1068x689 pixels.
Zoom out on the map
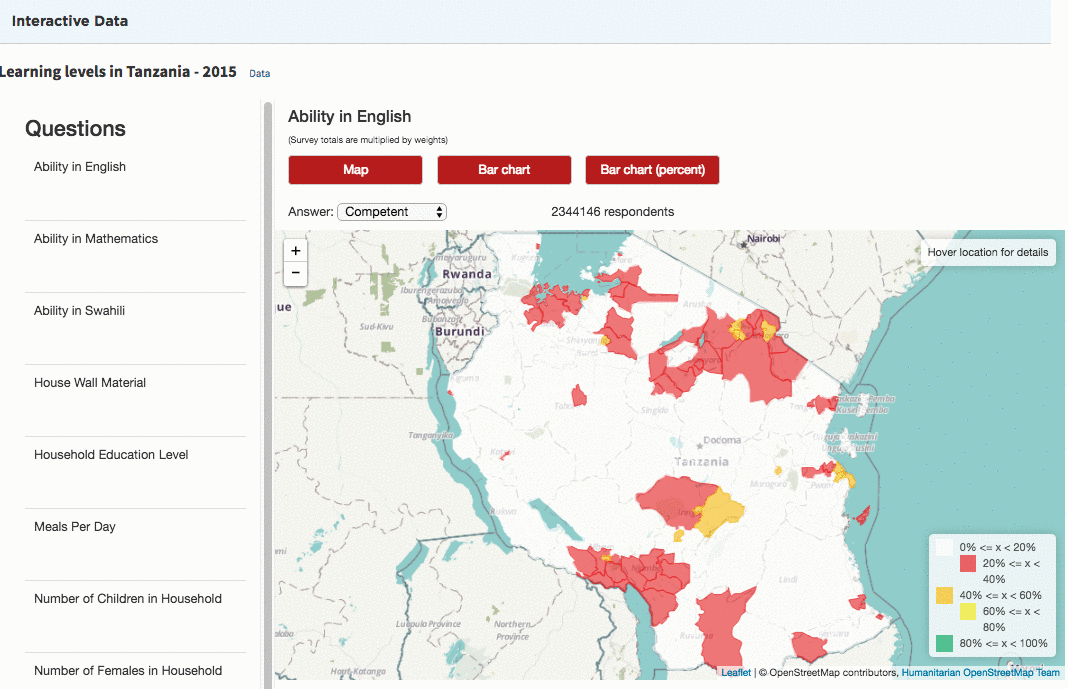[x=296, y=273]
